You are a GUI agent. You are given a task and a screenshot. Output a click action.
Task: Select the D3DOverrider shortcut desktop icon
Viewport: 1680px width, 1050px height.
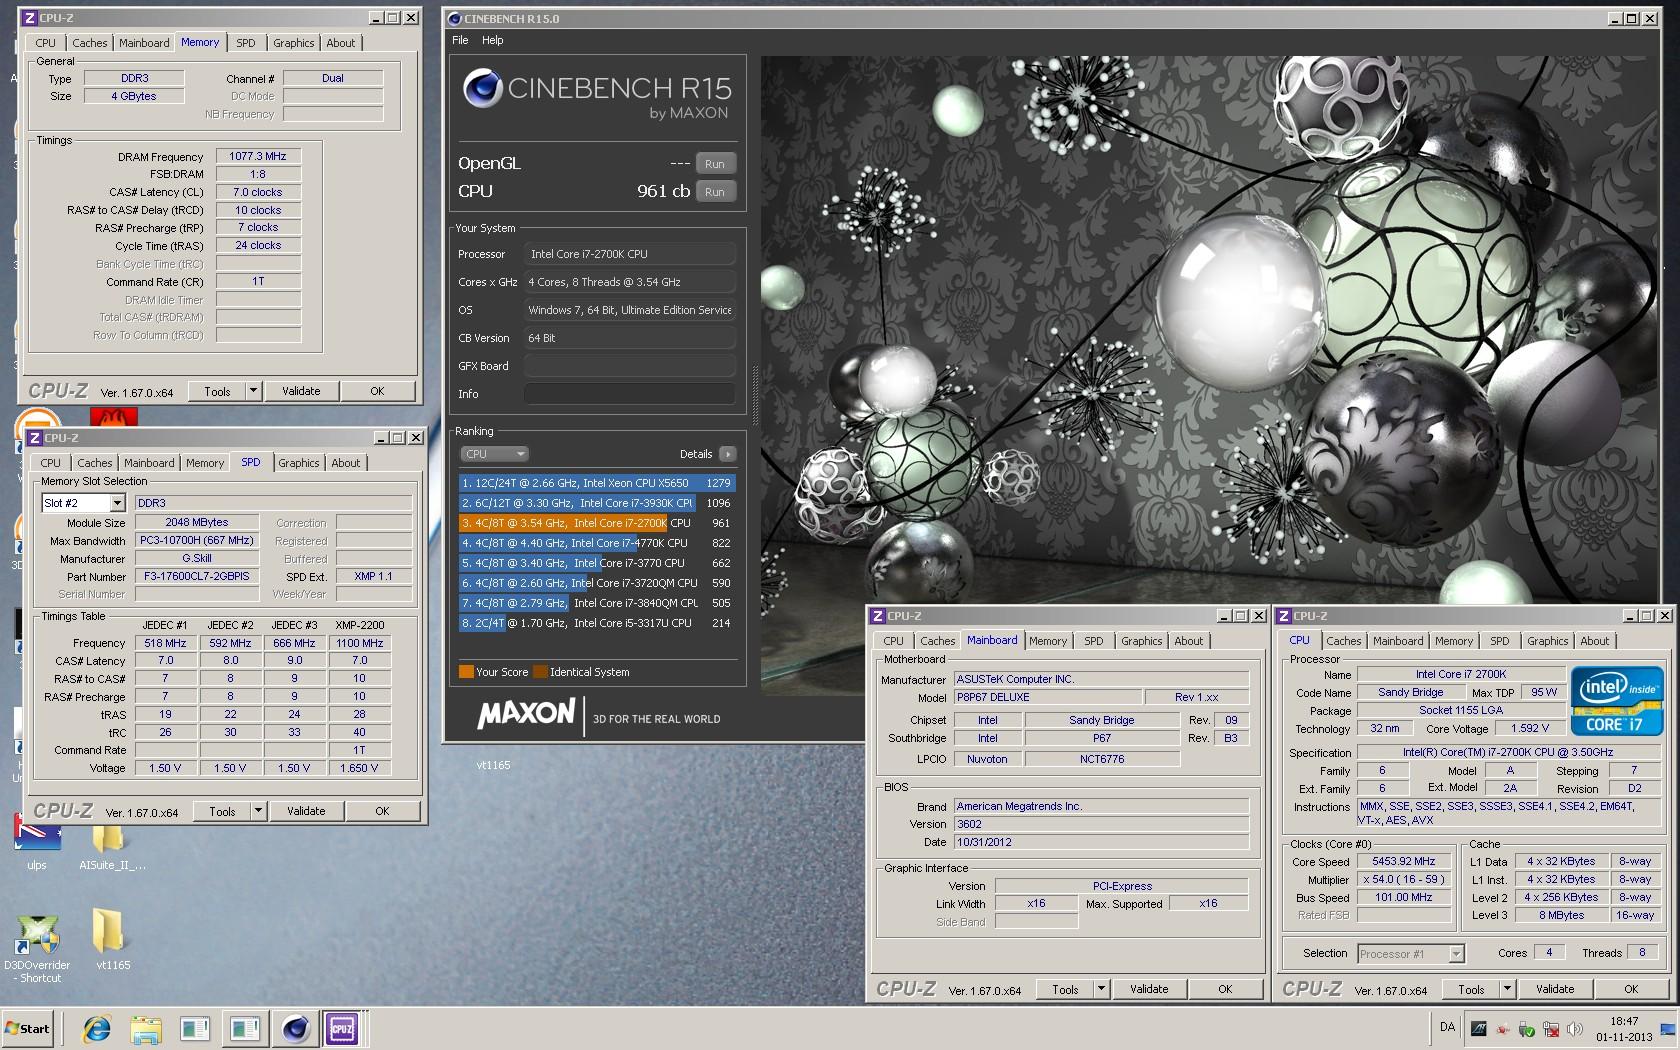37,948
